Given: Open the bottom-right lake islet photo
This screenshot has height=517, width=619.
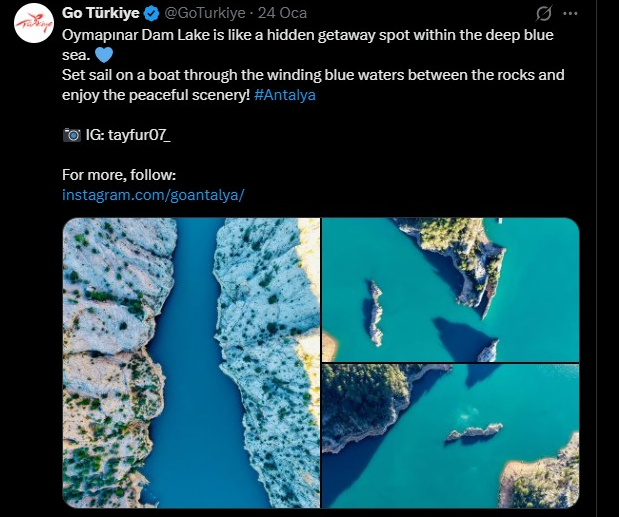Looking at the screenshot, I should pyautogui.click(x=450, y=435).
